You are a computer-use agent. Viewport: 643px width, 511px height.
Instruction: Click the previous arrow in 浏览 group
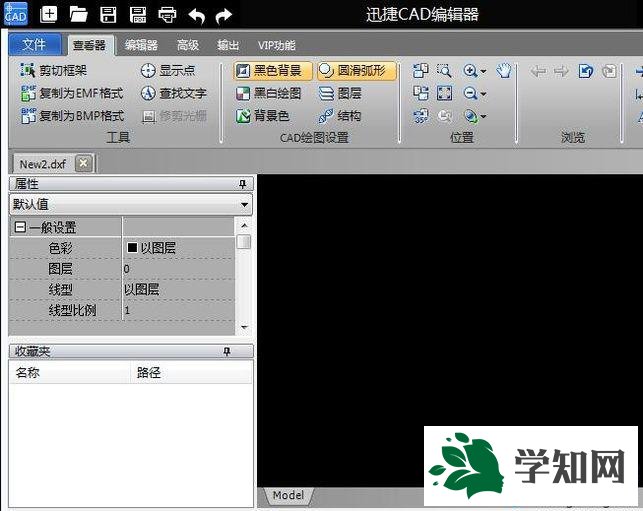[538, 71]
